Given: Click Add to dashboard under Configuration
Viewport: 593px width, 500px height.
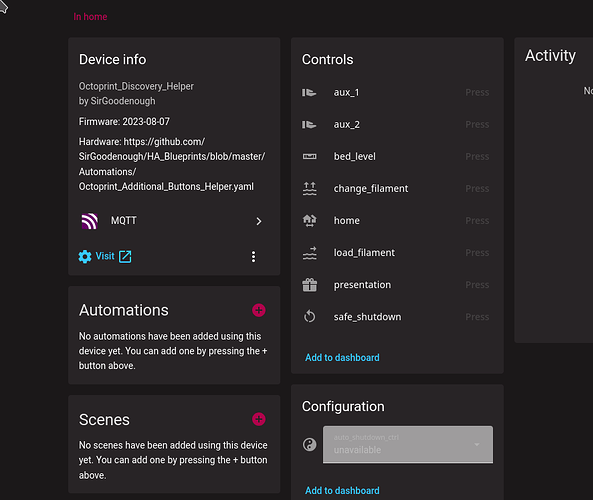Looking at the screenshot, I should pyautogui.click(x=342, y=491).
